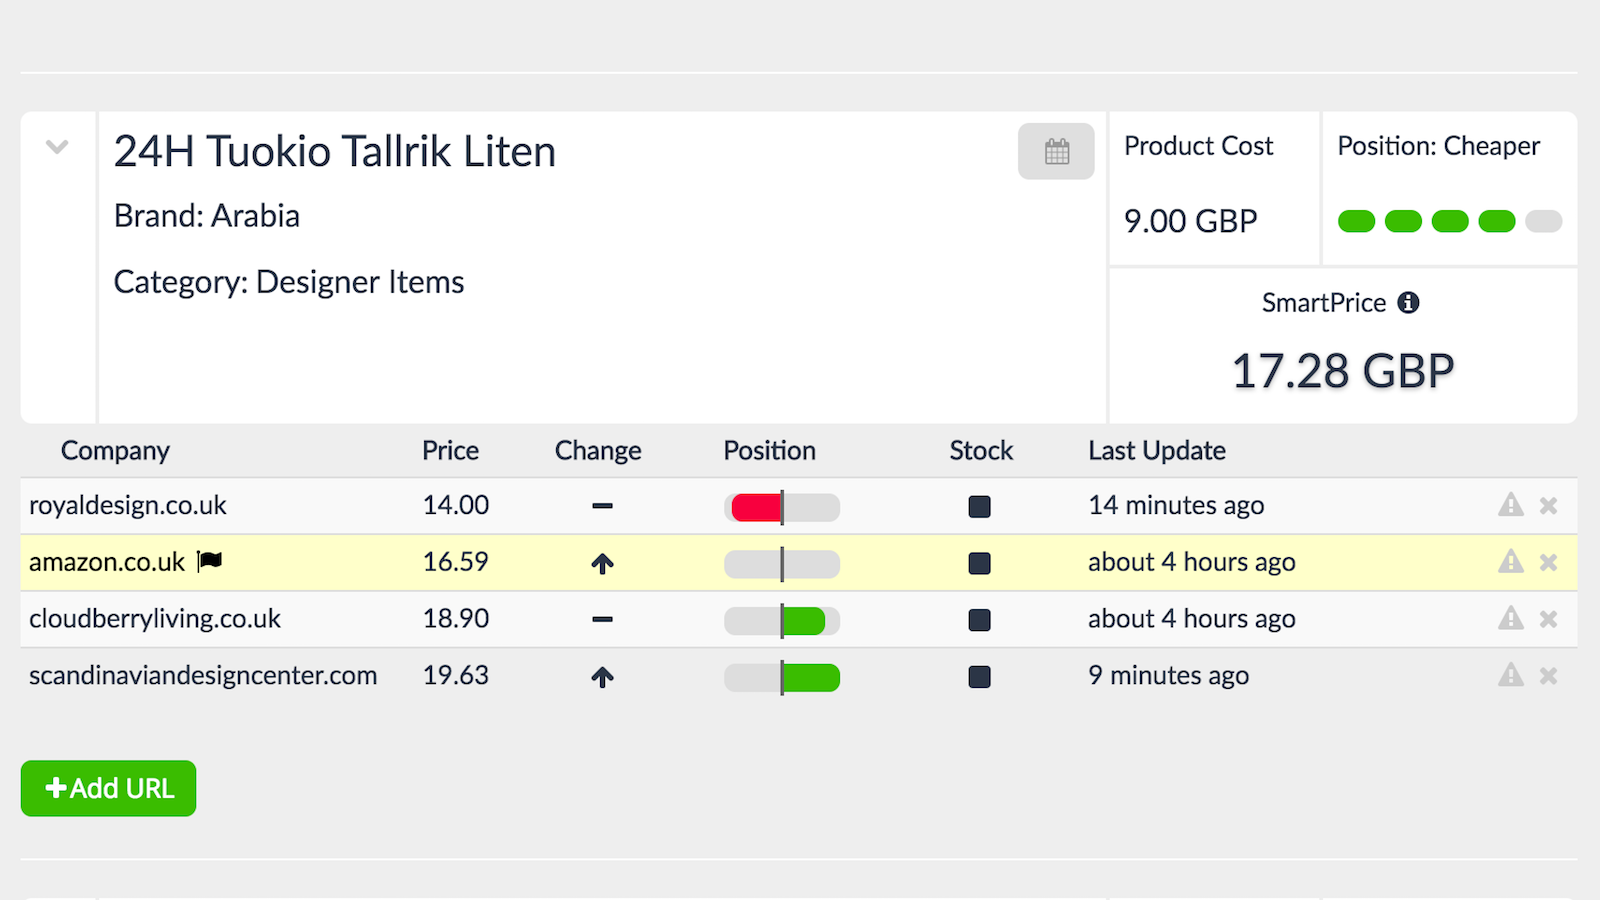The image size is (1600, 900).
Task: Sort by the Last Update column header
Action: coord(1156,451)
